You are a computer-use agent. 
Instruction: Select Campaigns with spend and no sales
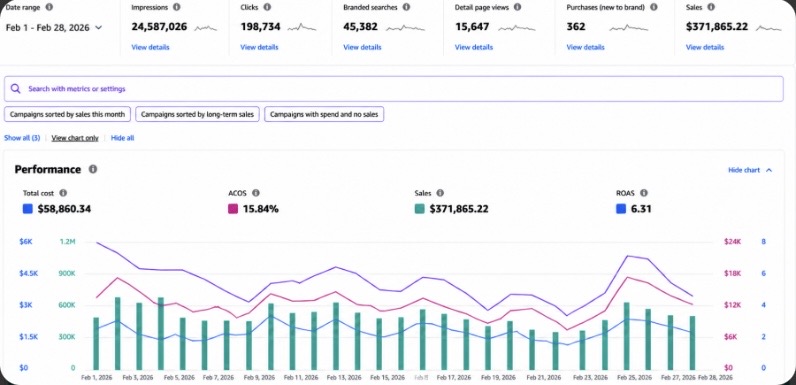324,114
